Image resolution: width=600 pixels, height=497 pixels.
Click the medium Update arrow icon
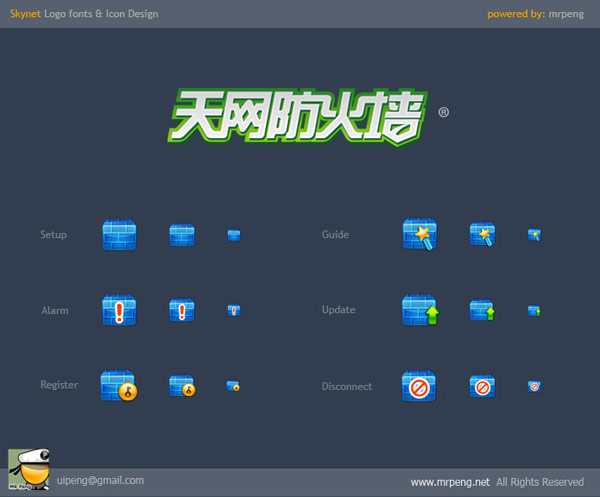[482, 310]
